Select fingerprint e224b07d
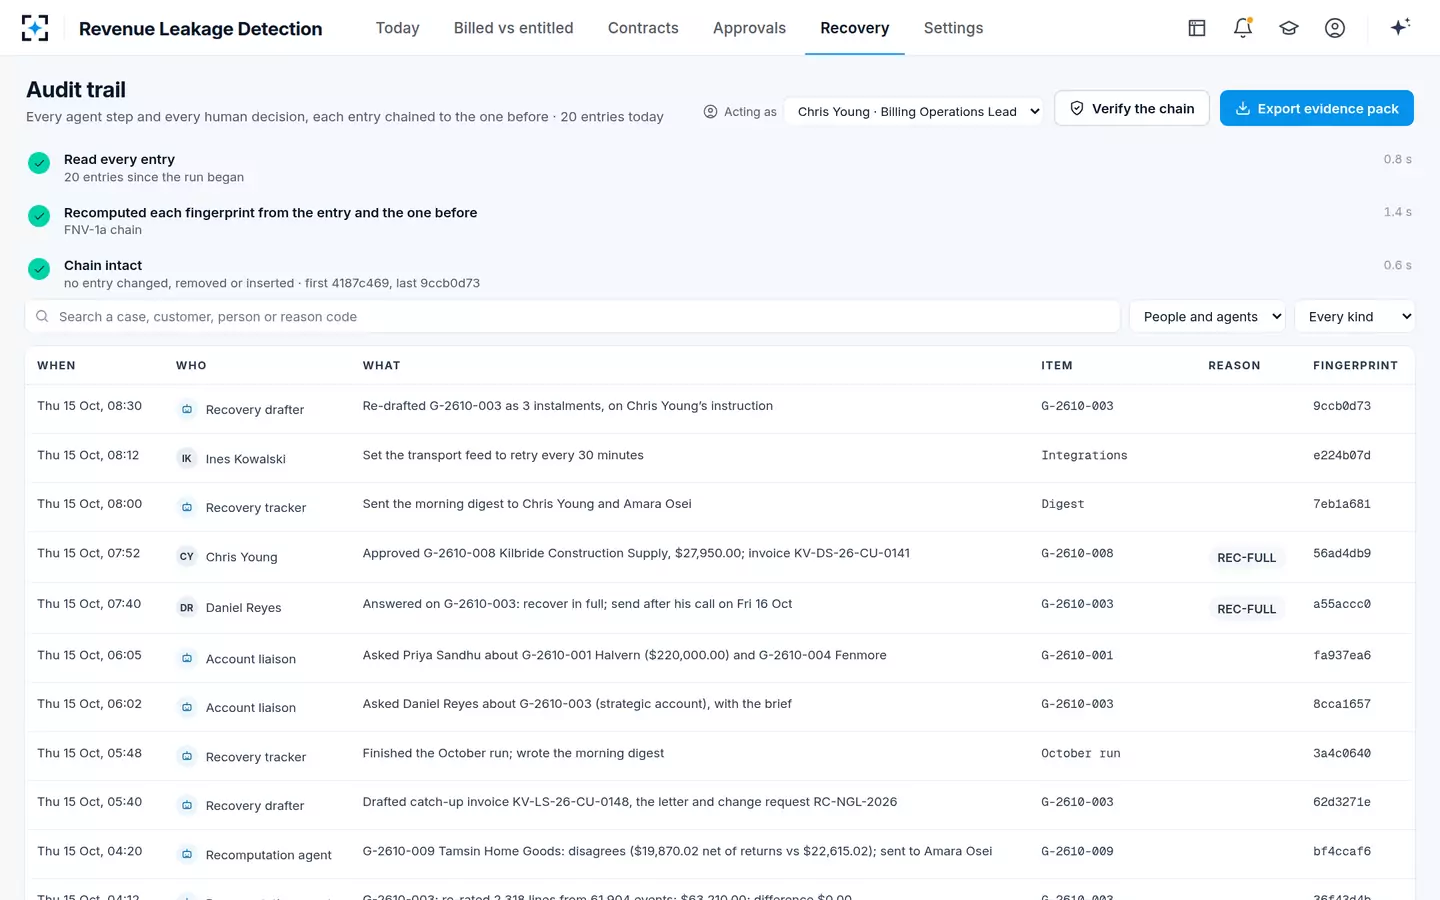The image size is (1440, 900). [x=1342, y=455]
